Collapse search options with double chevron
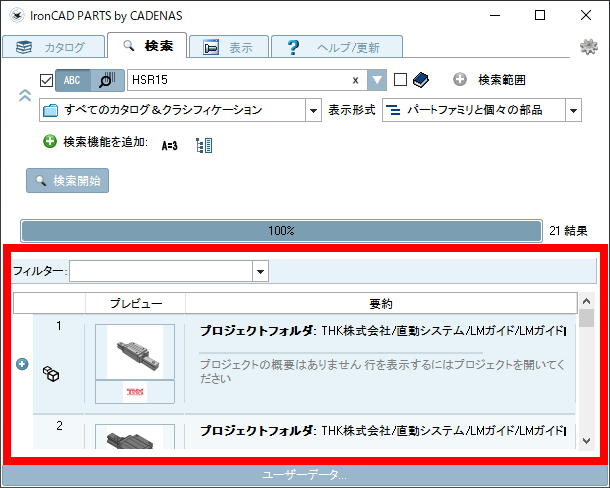The image size is (610, 488). 25,95
